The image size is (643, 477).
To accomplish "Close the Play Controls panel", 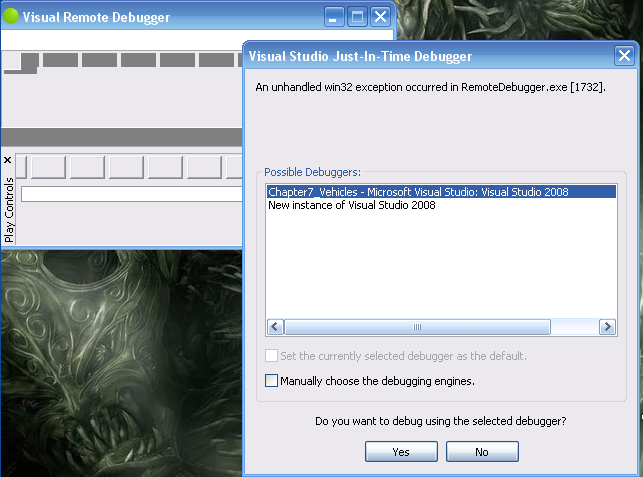I will (8, 161).
